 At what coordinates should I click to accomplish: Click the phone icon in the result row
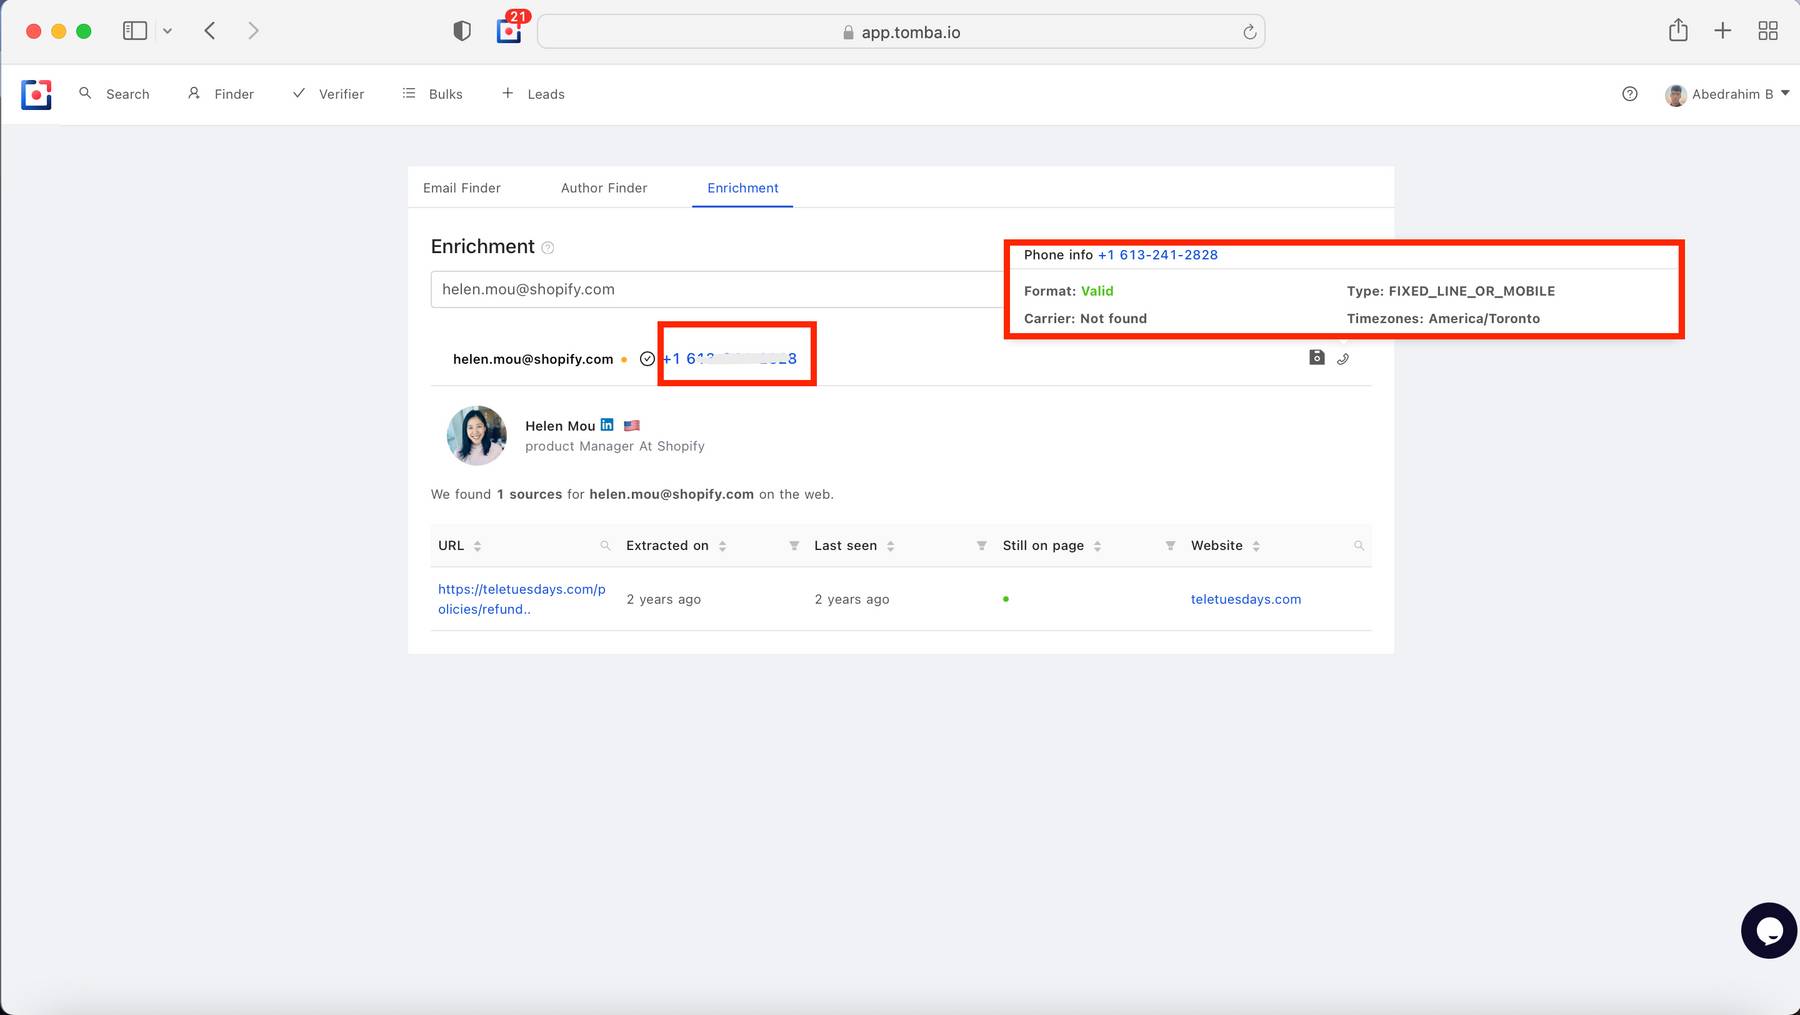point(1343,359)
